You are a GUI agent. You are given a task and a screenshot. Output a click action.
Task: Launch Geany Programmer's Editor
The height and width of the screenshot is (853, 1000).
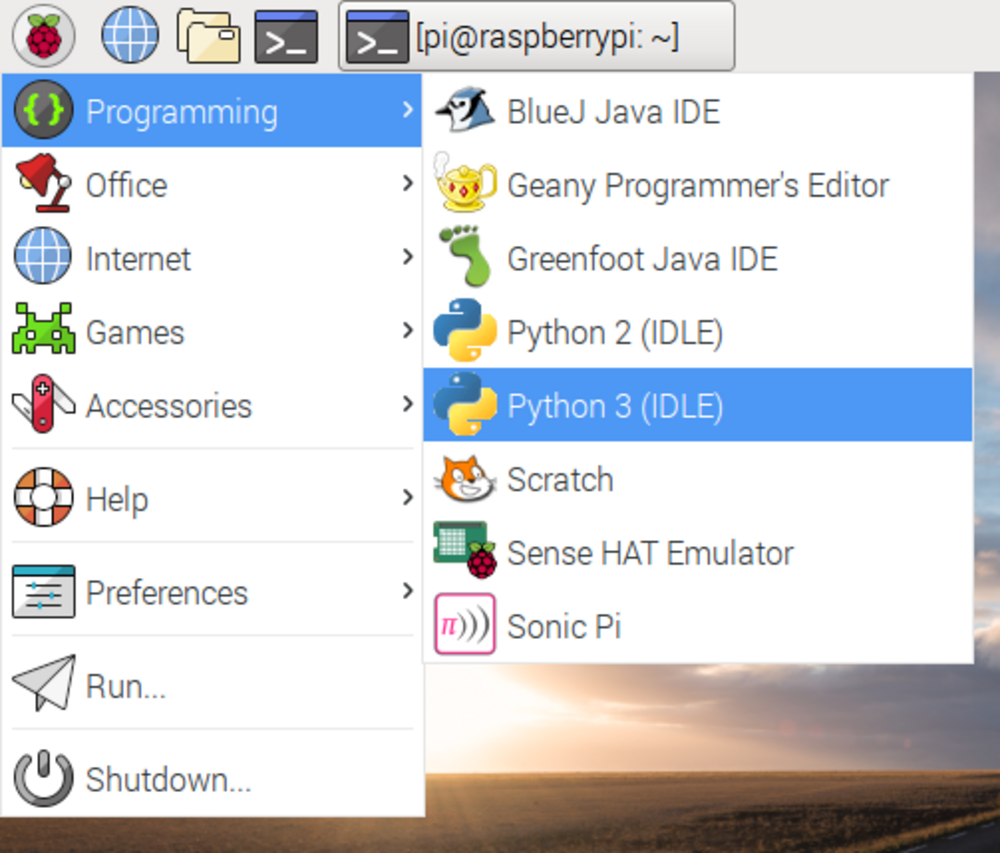click(698, 184)
